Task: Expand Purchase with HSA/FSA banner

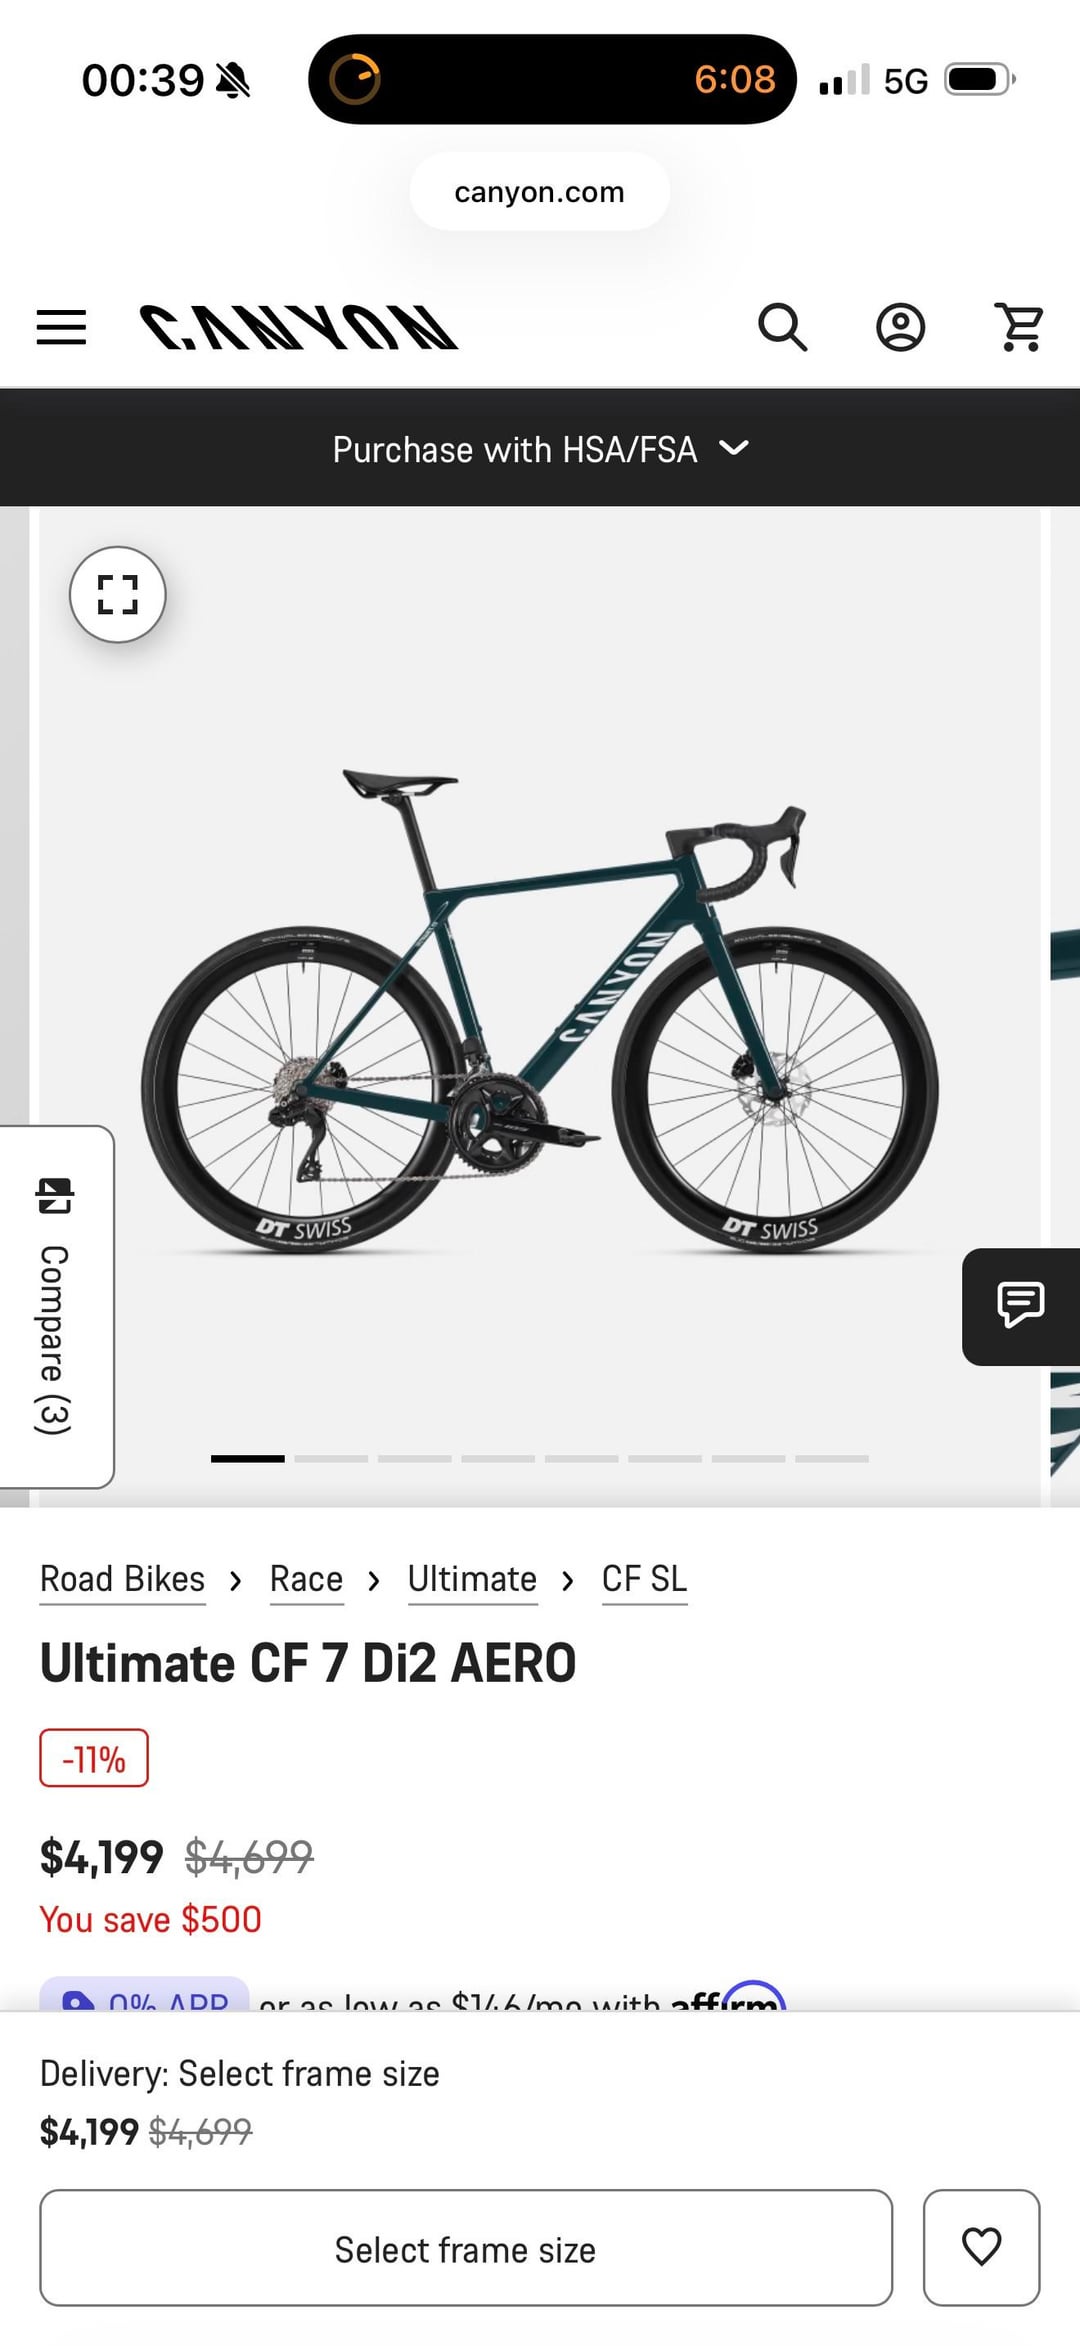Action: pyautogui.click(x=540, y=448)
